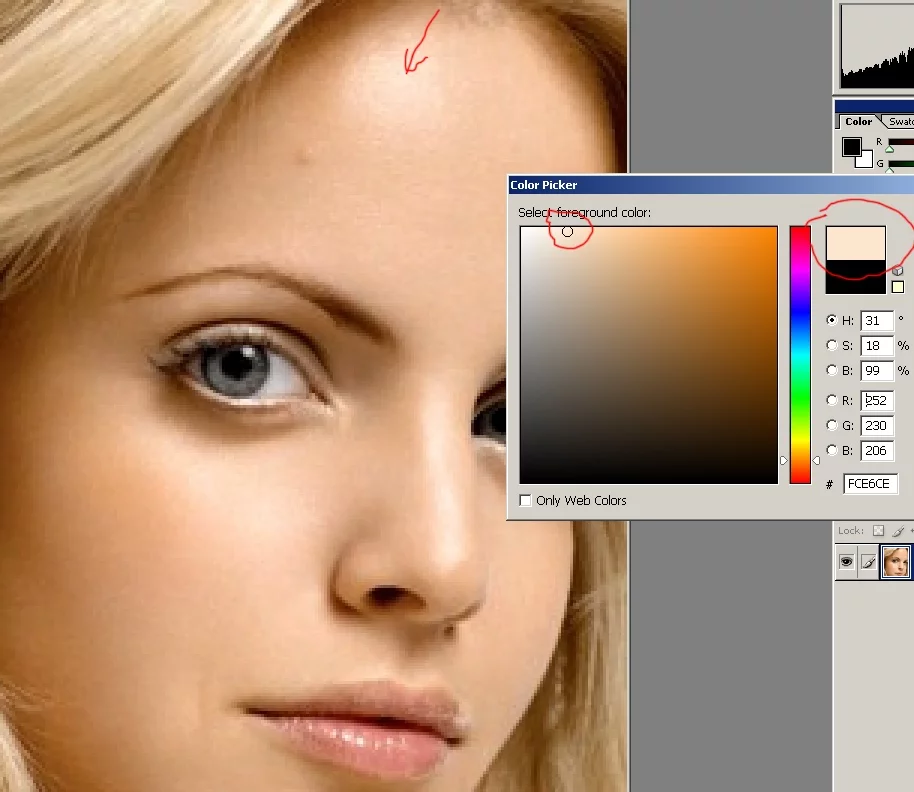Click the S value field showing 18
This screenshot has width=914, height=792.
(x=877, y=346)
